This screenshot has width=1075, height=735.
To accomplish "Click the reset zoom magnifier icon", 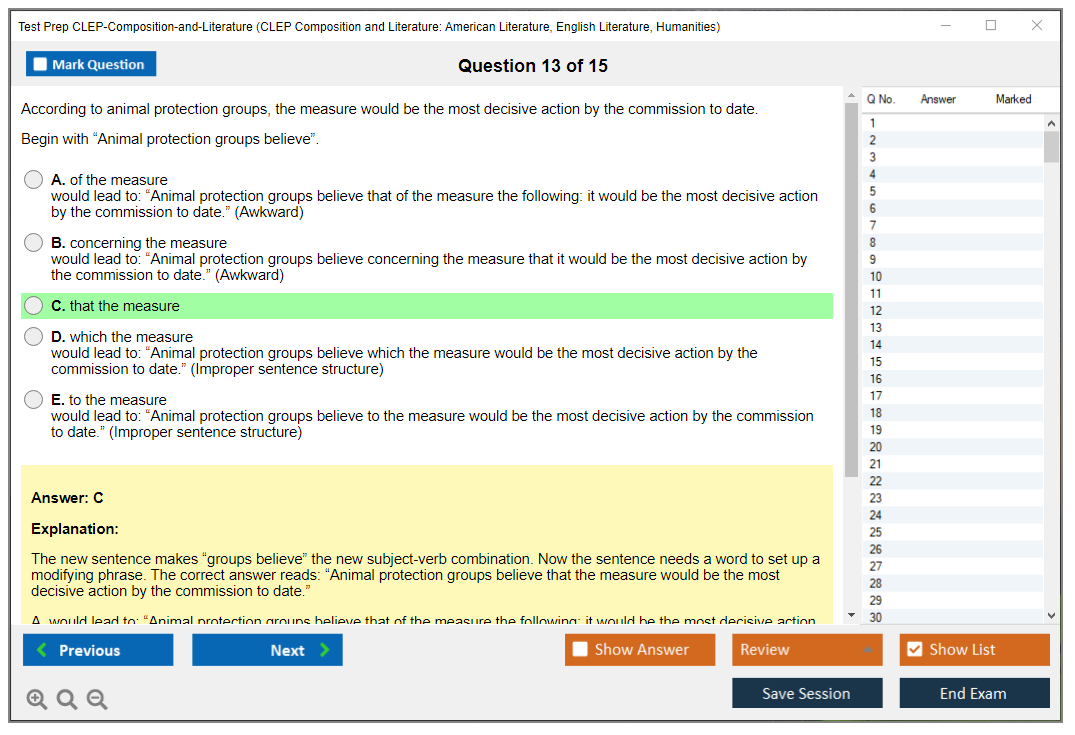I will (67, 700).
